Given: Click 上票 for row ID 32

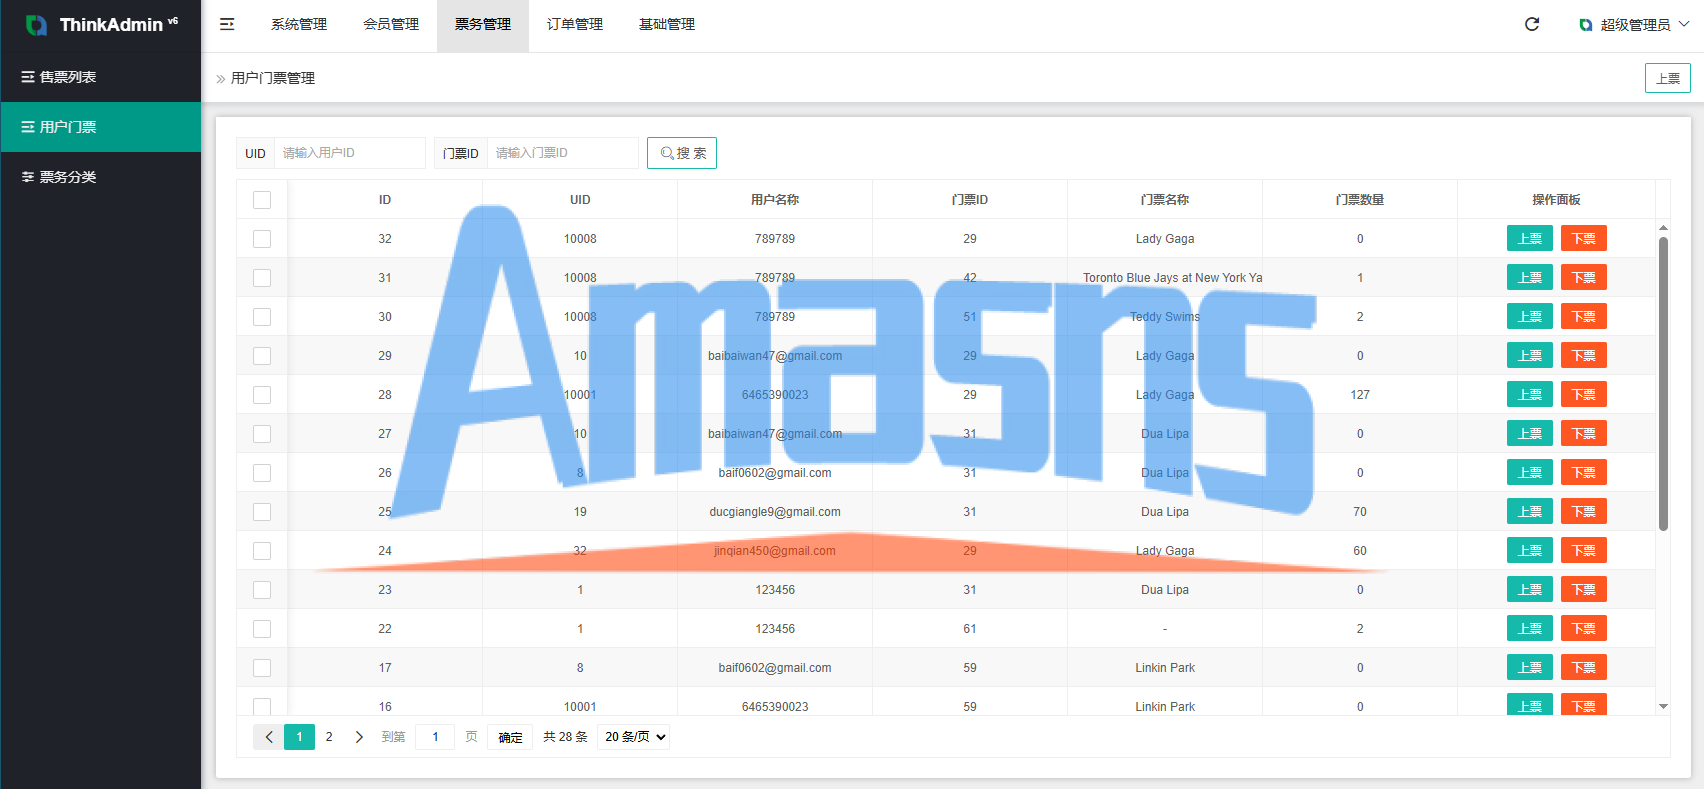Looking at the screenshot, I should [x=1530, y=238].
